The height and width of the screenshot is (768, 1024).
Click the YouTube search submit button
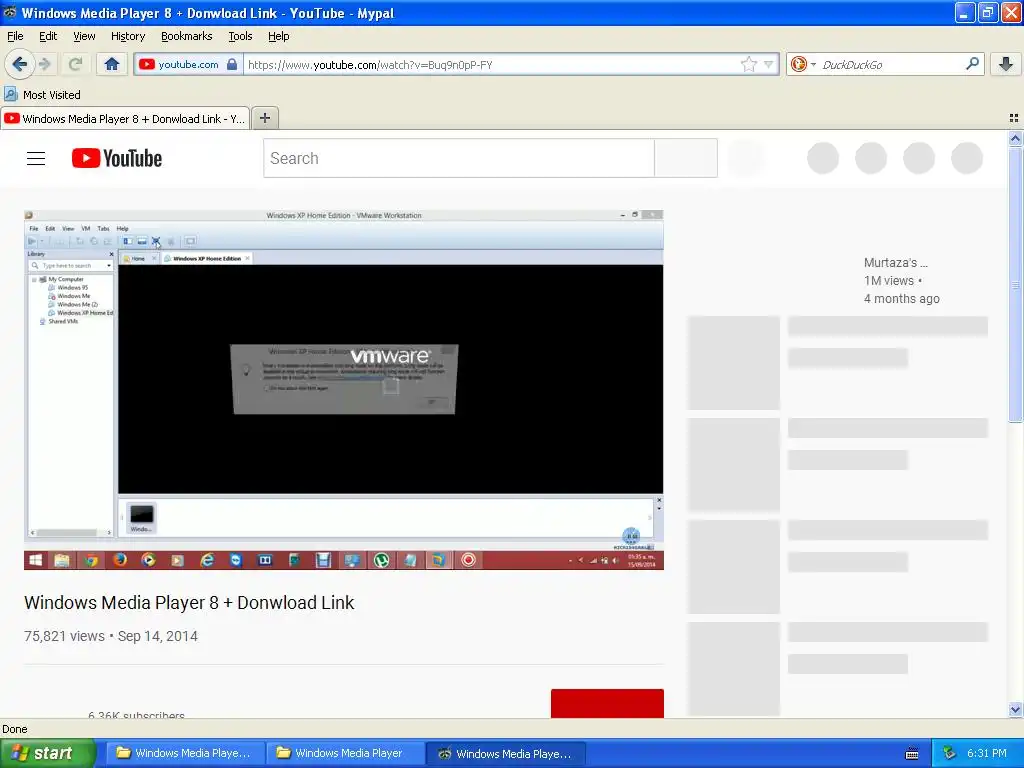click(x=686, y=158)
